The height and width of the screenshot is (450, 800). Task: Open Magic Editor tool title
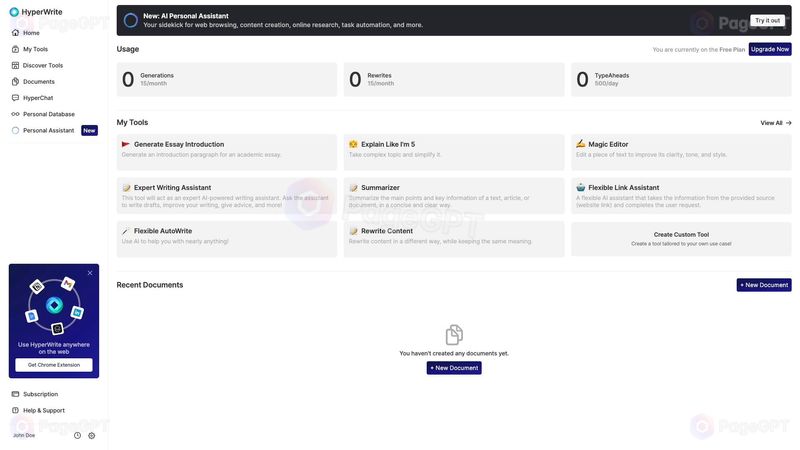click(x=608, y=144)
